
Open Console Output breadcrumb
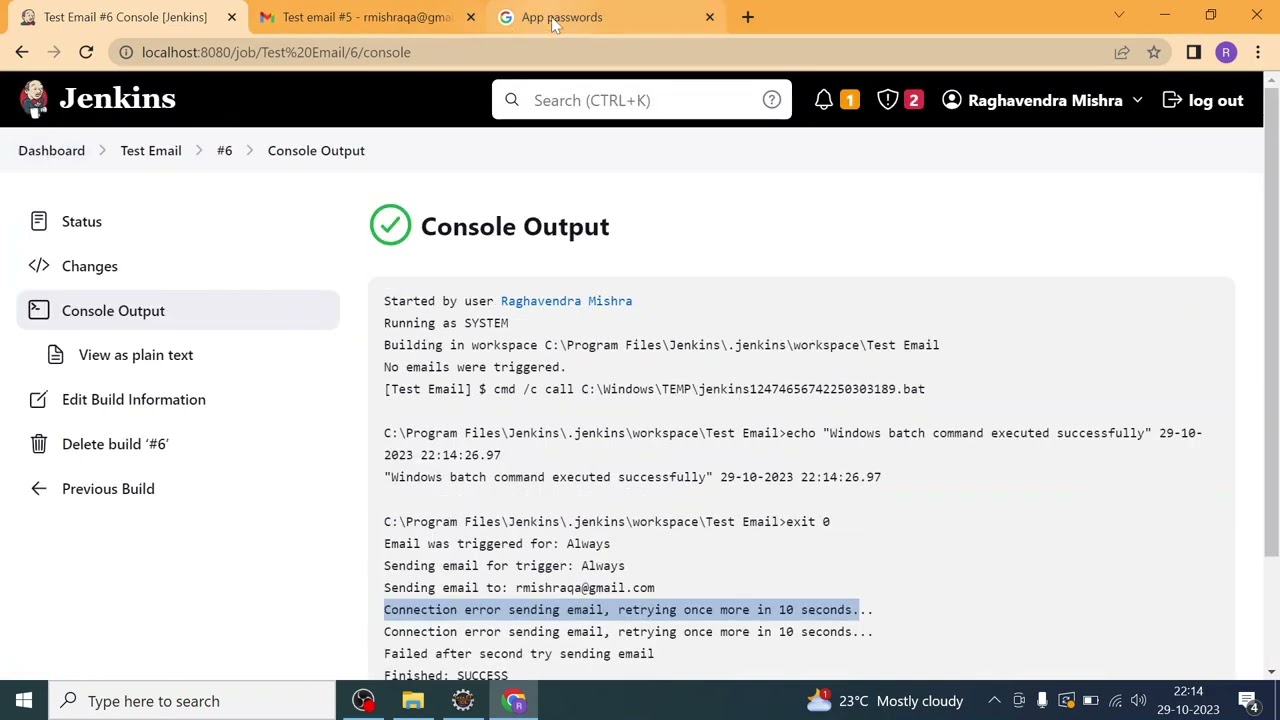[x=316, y=150]
